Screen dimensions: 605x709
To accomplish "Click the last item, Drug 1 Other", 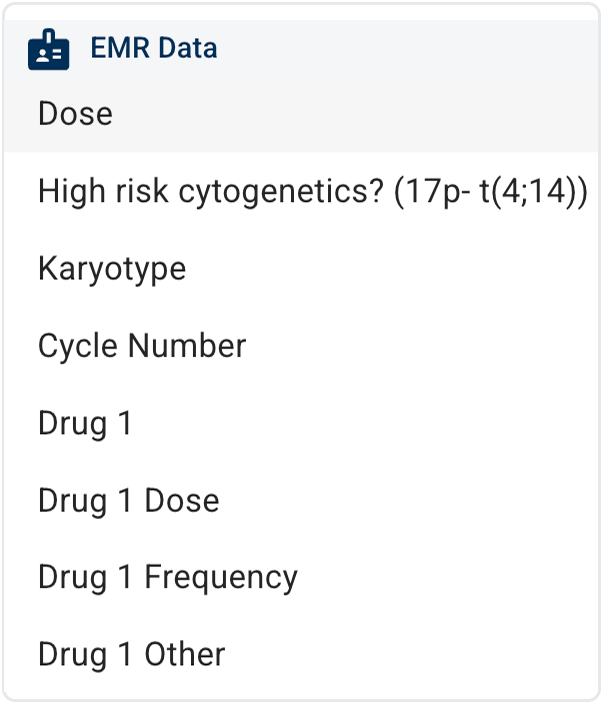I will tap(131, 654).
